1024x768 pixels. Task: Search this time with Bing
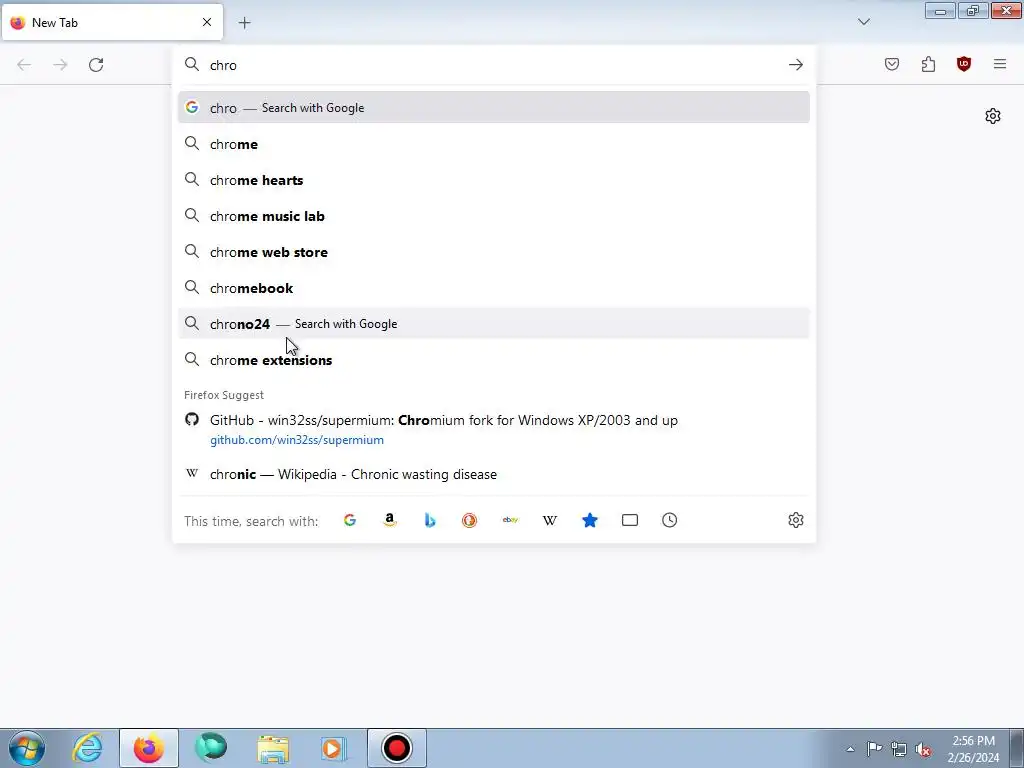pos(430,520)
